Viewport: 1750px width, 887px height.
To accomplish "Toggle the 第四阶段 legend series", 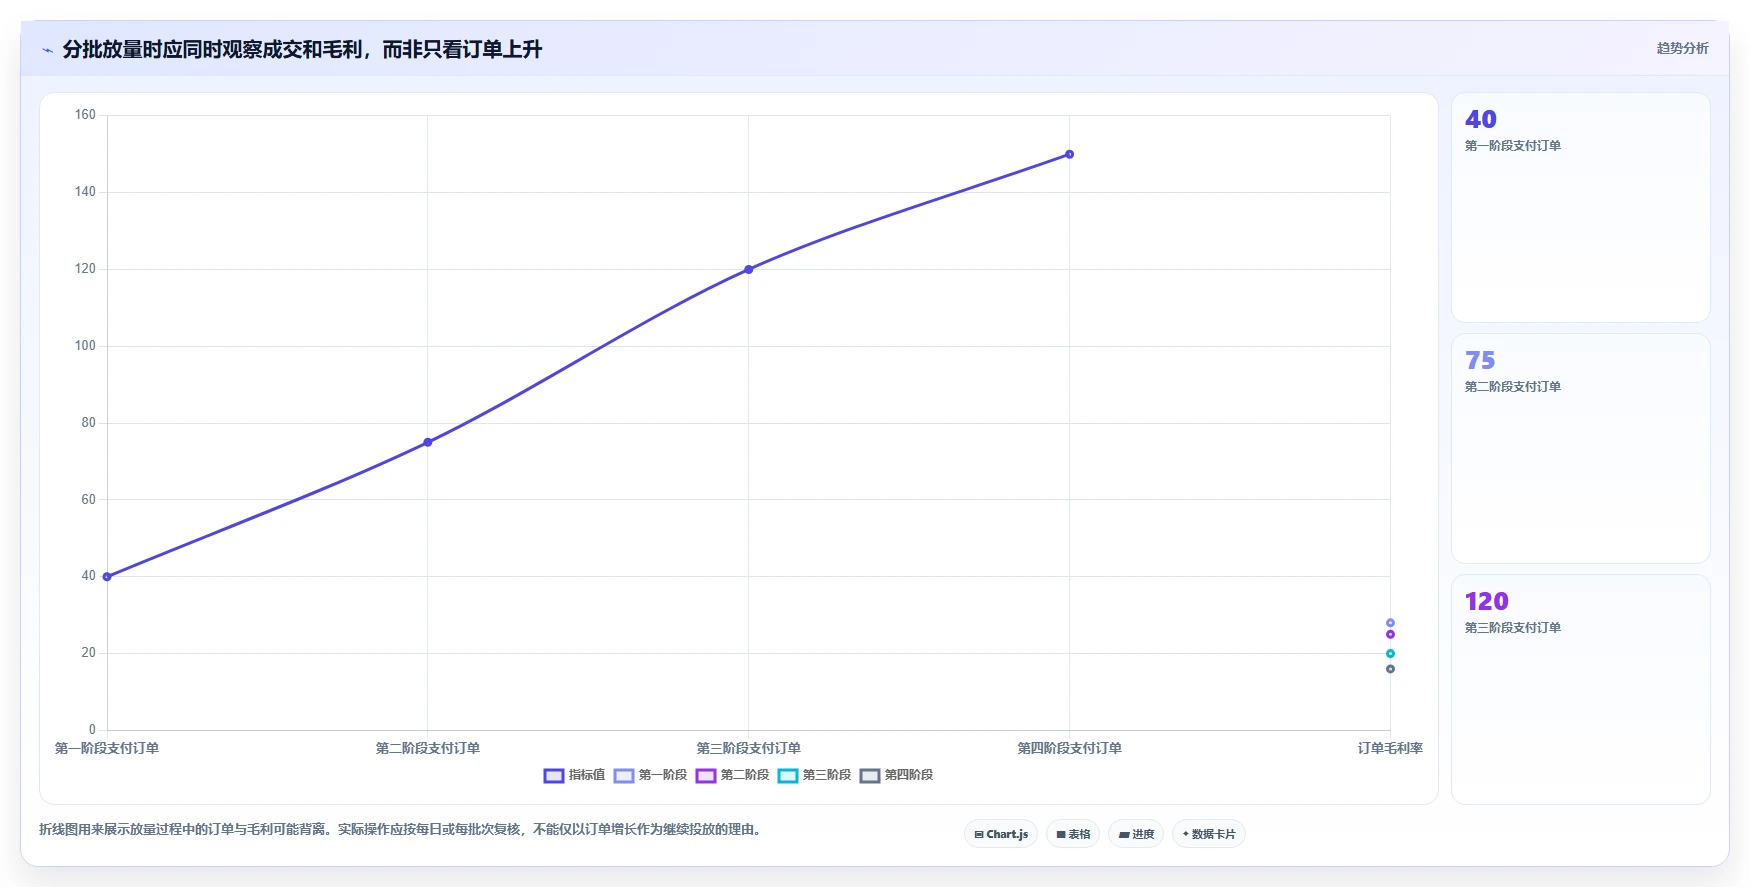I will coord(896,775).
